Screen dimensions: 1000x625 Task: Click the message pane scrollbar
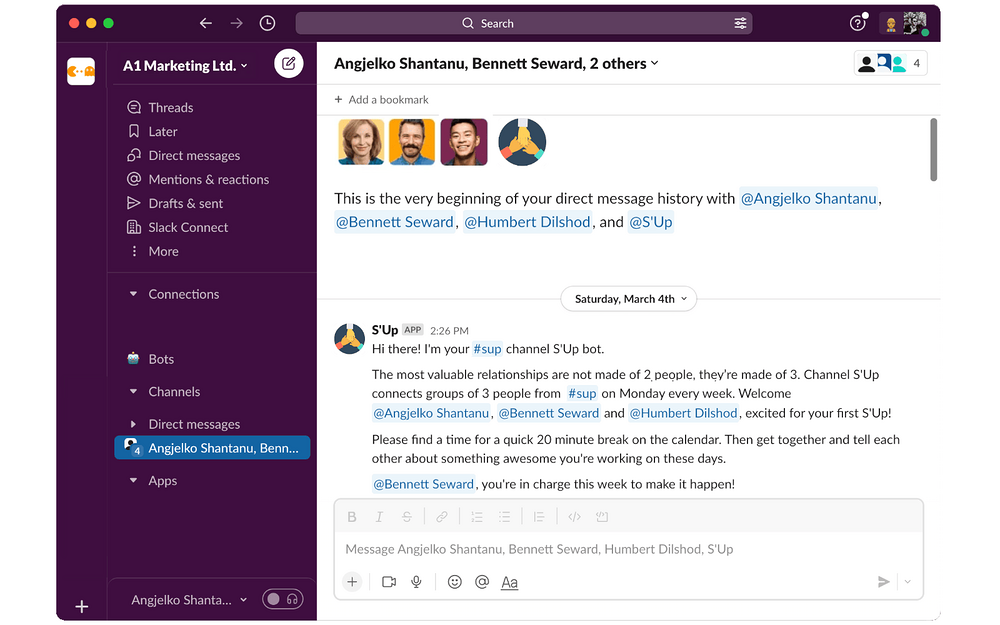tap(933, 151)
